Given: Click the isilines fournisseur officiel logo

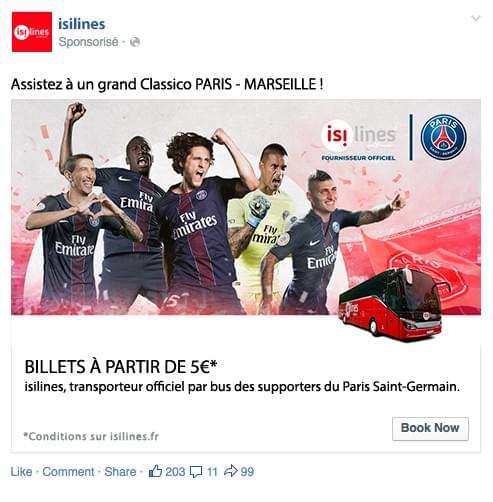Looking at the screenshot, I should pyautogui.click(x=359, y=141).
